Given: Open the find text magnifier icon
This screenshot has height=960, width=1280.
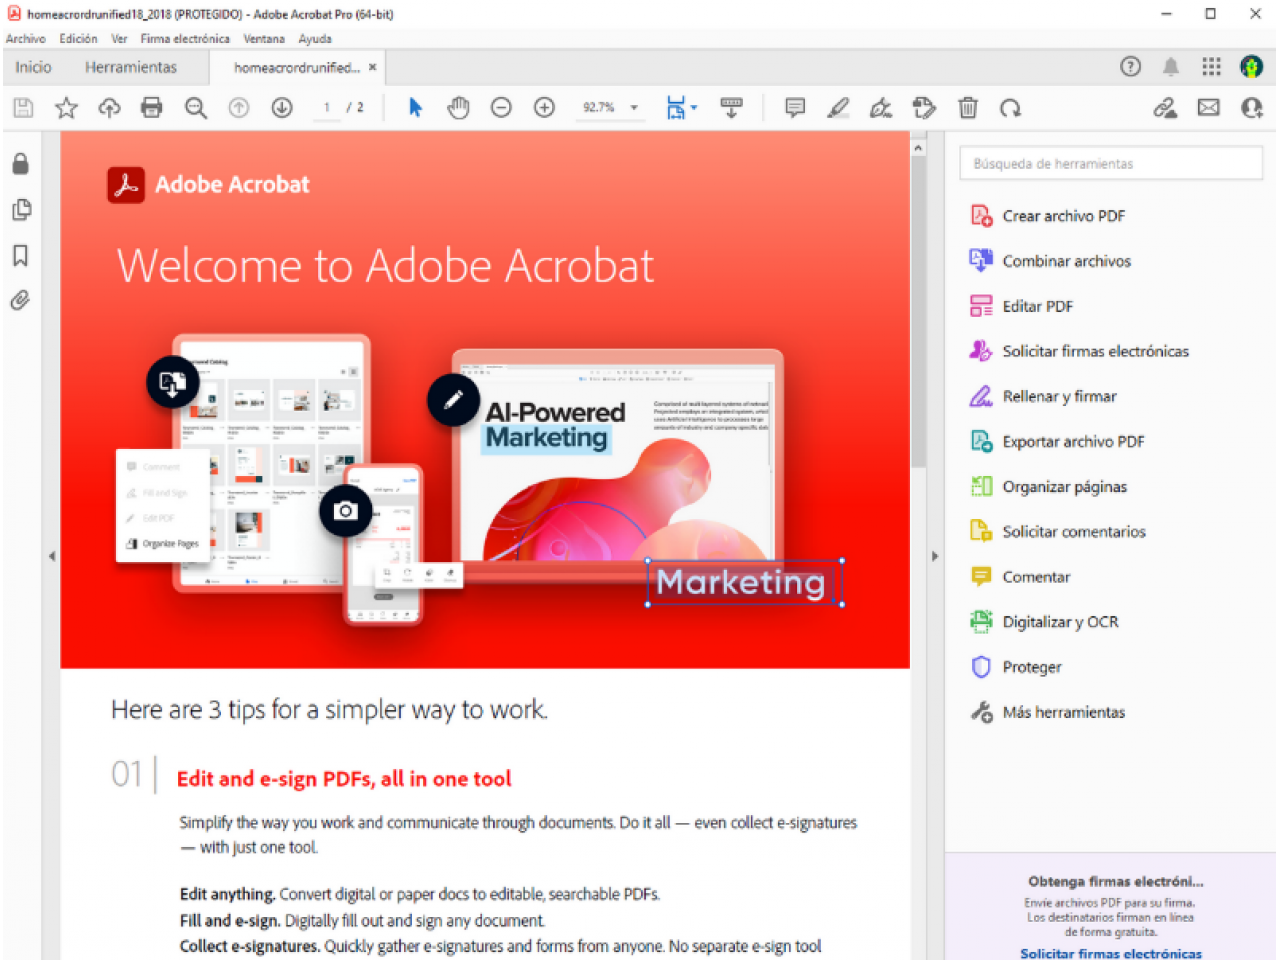Looking at the screenshot, I should 196,107.
